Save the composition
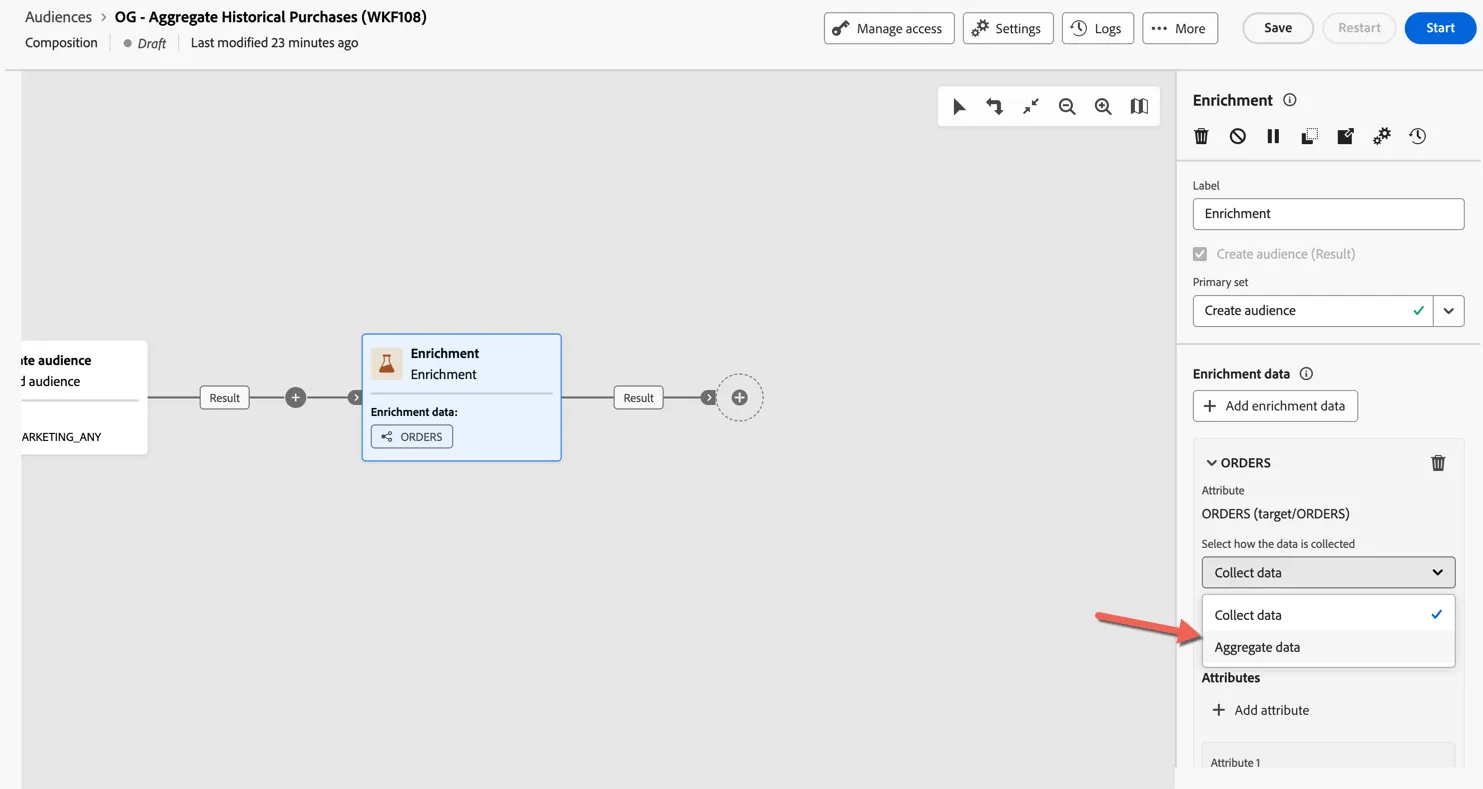The image size is (1483, 789). [x=1277, y=28]
